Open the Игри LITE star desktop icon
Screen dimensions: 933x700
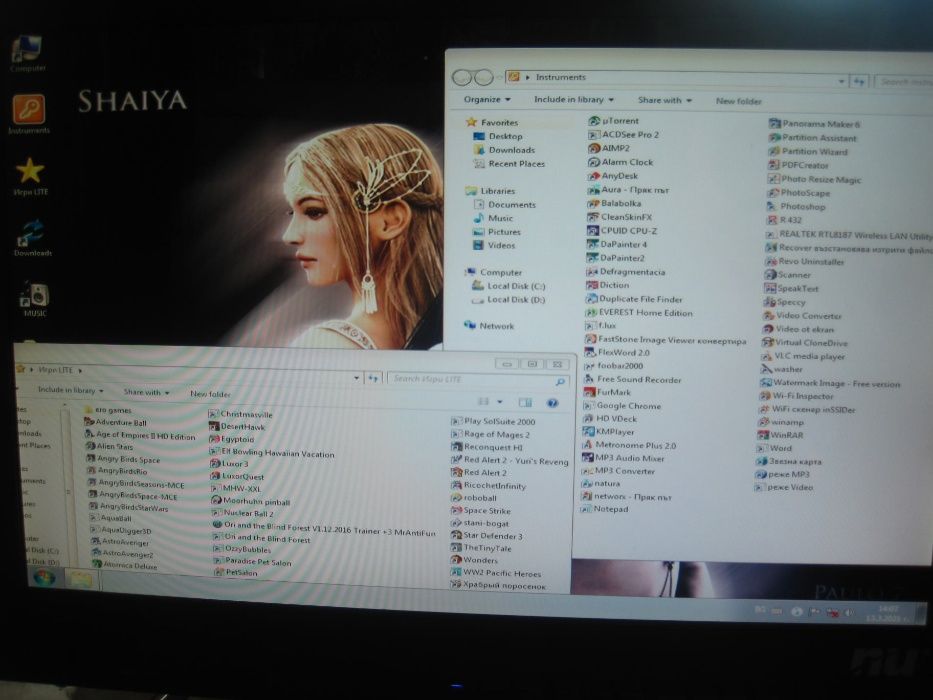[x=30, y=176]
